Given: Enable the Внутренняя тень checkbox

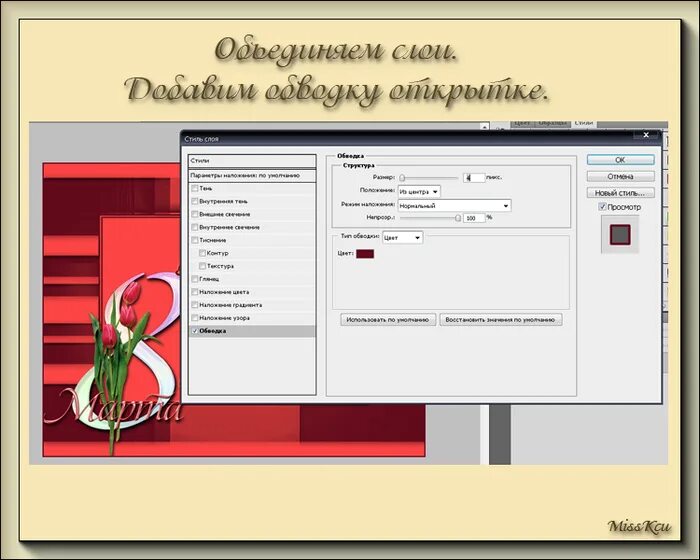Looking at the screenshot, I should pos(195,201).
